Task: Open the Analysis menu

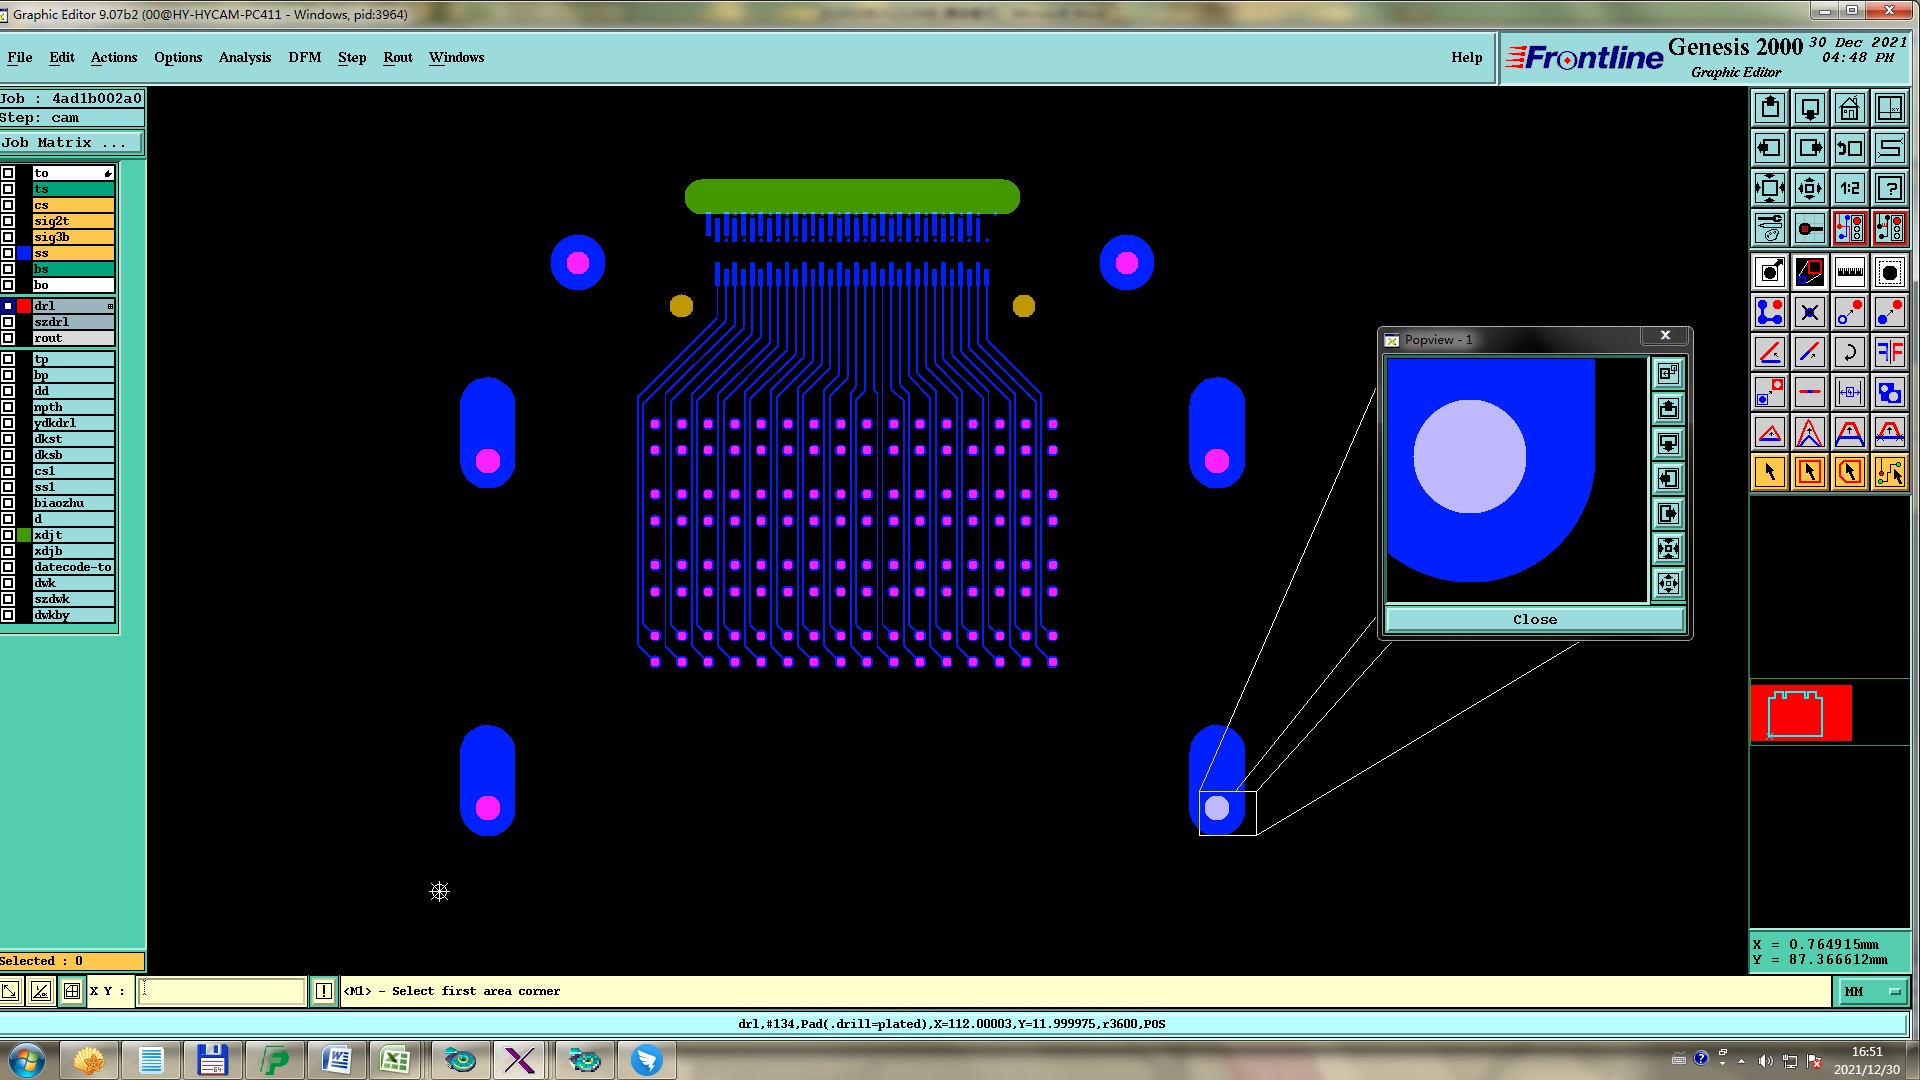Action: coord(244,57)
